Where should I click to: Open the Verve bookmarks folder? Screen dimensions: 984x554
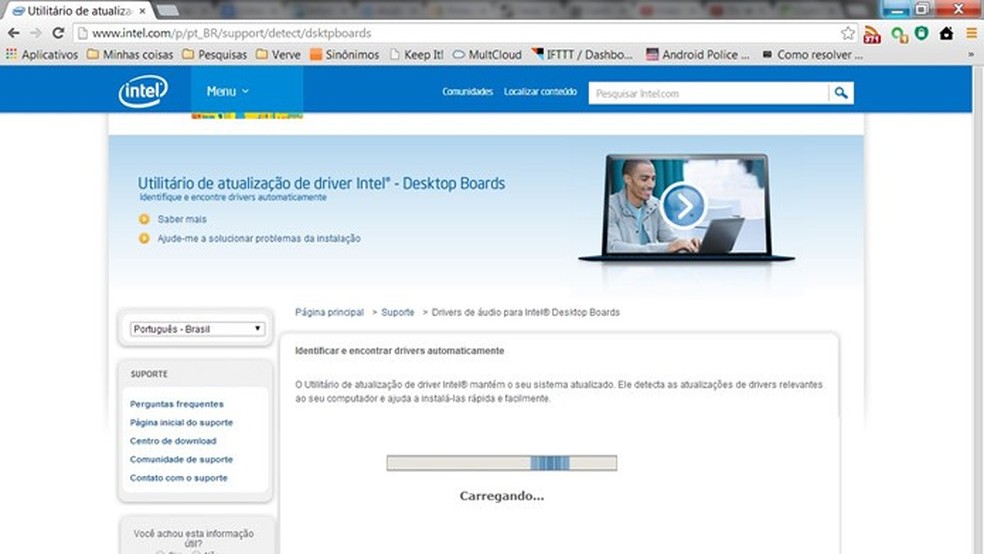point(278,55)
